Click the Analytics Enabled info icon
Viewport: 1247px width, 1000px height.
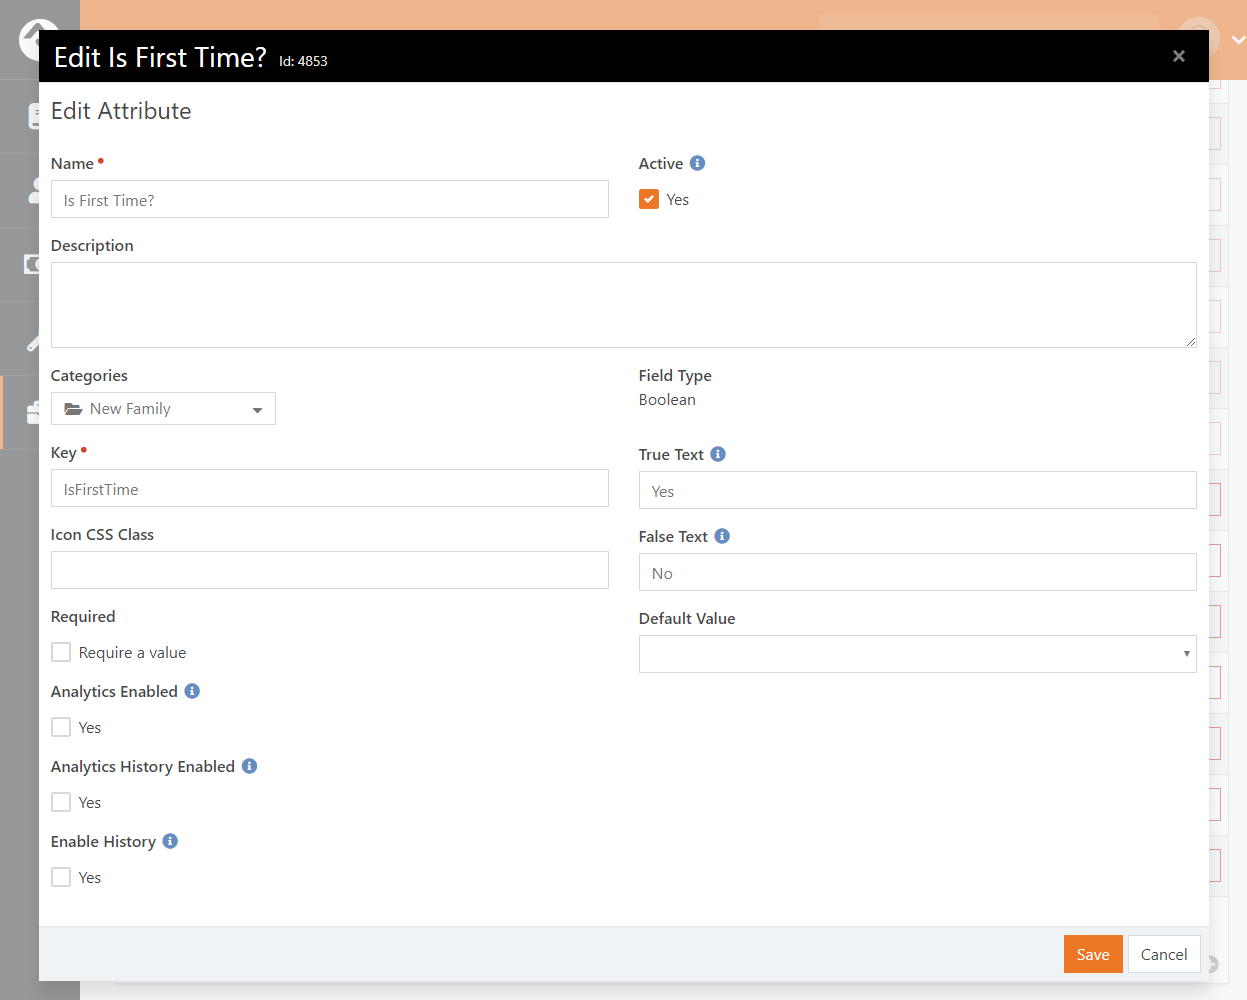[x=192, y=691]
